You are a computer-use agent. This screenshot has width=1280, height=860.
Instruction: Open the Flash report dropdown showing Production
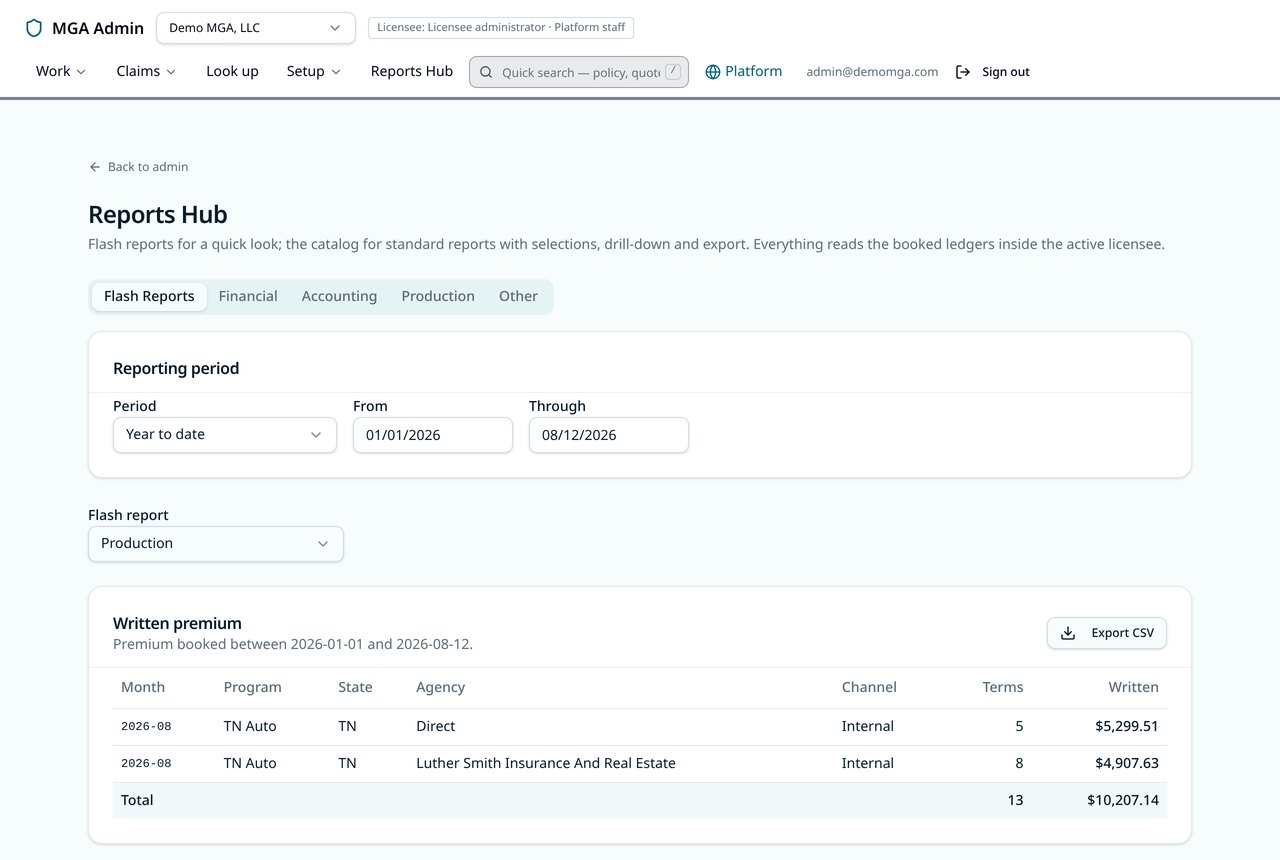216,544
